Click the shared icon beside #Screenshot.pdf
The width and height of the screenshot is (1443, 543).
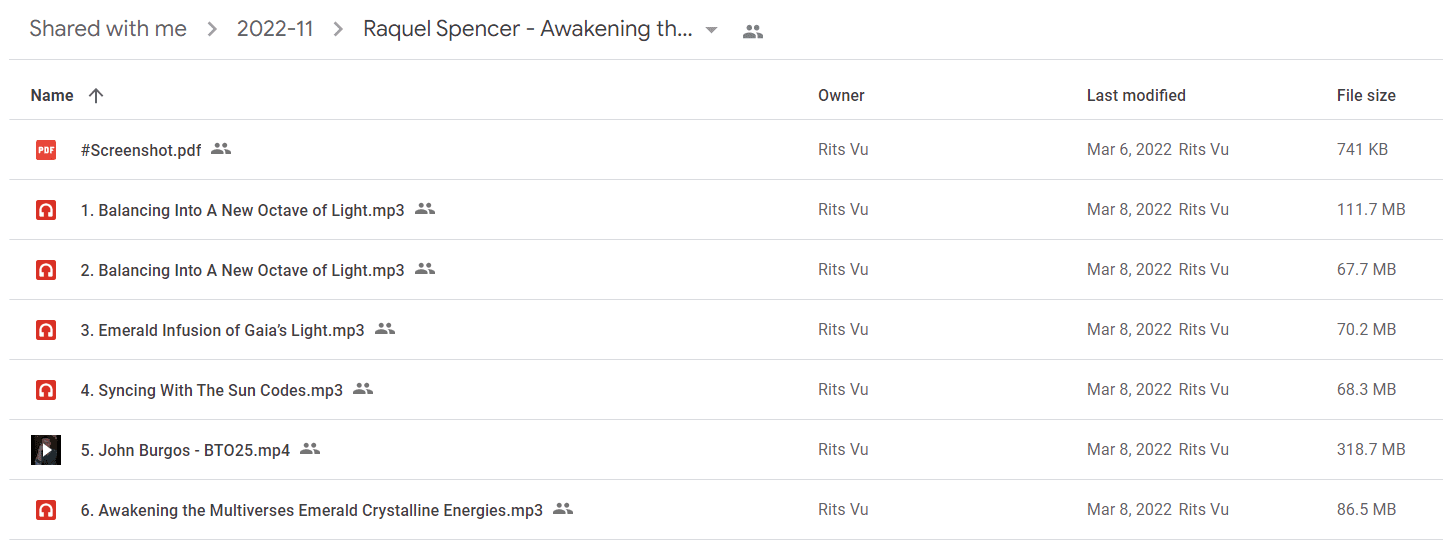[221, 149]
